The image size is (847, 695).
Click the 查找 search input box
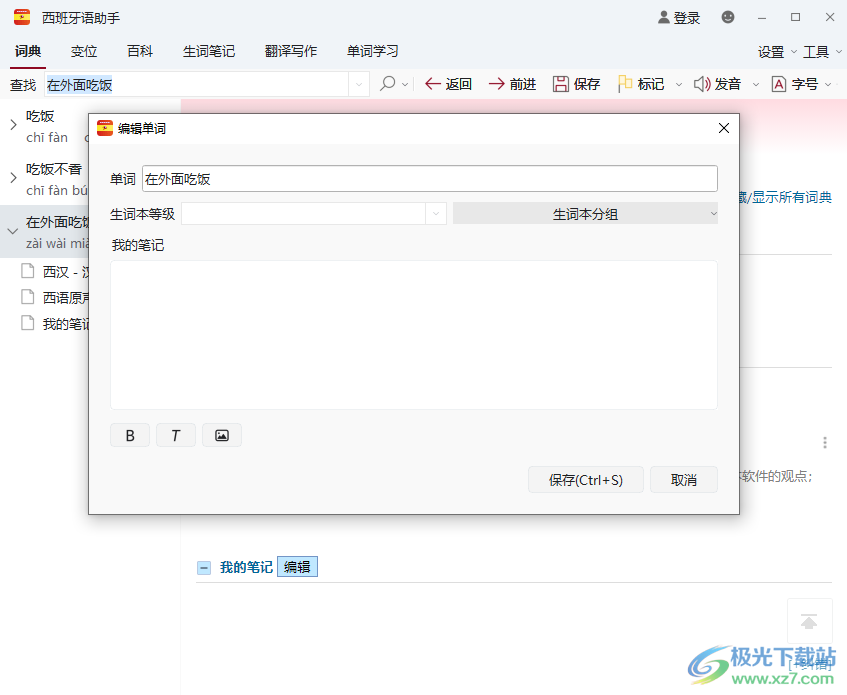pyautogui.click(x=197, y=84)
